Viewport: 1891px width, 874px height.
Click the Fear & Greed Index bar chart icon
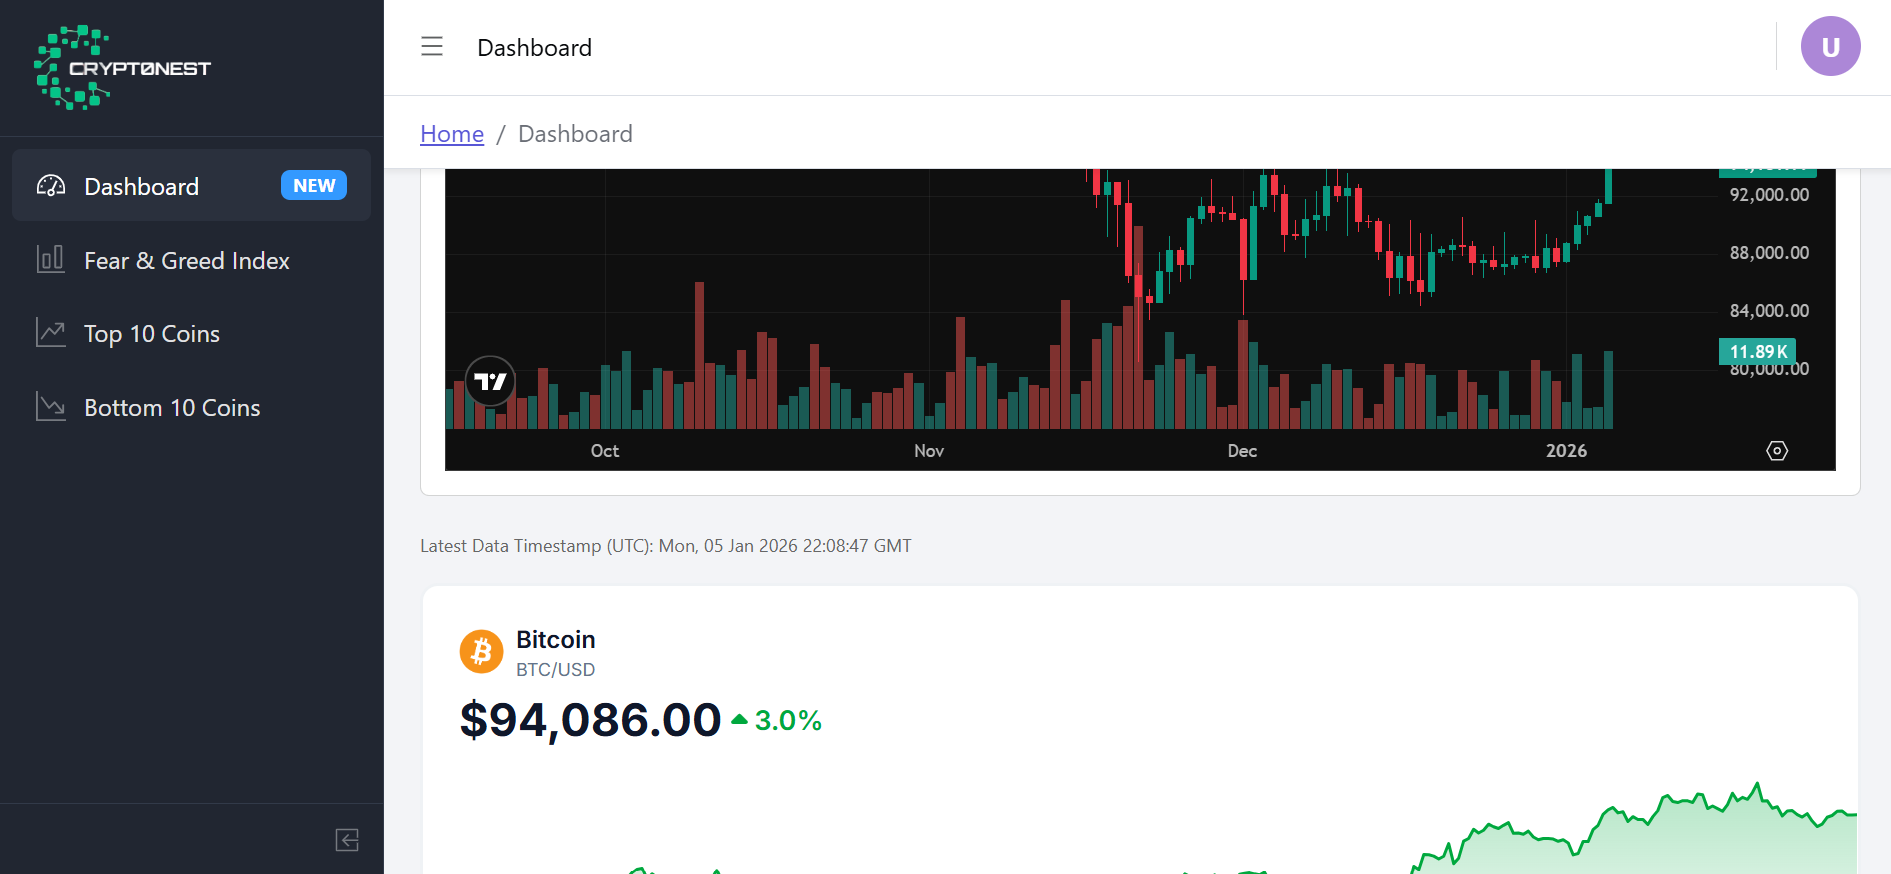(50, 259)
